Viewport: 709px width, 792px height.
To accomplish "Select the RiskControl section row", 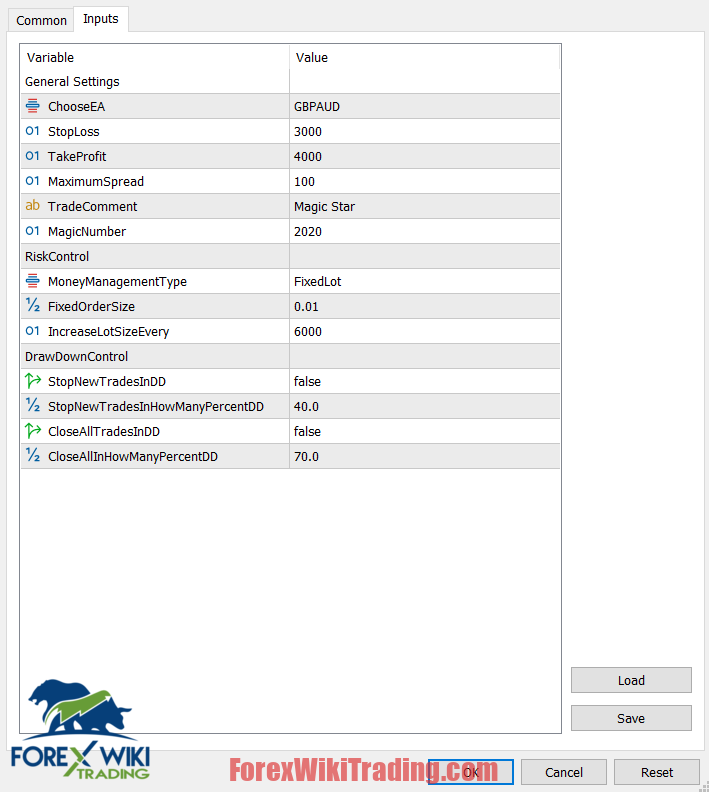I will [x=290, y=257].
